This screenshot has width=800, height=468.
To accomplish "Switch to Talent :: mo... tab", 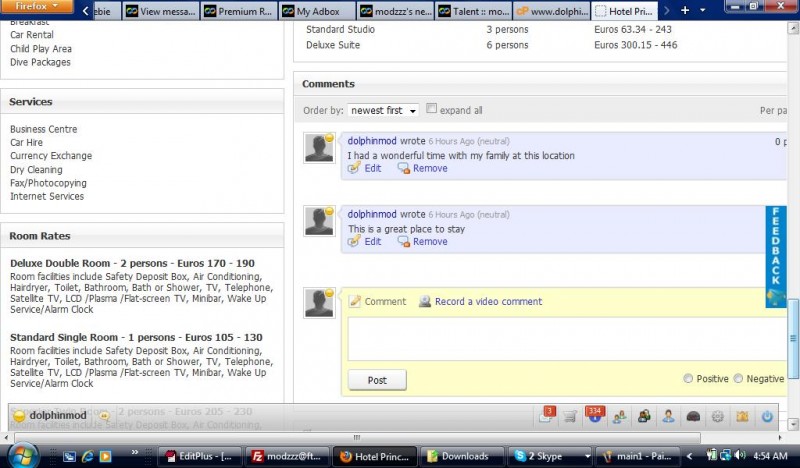I will [473, 11].
